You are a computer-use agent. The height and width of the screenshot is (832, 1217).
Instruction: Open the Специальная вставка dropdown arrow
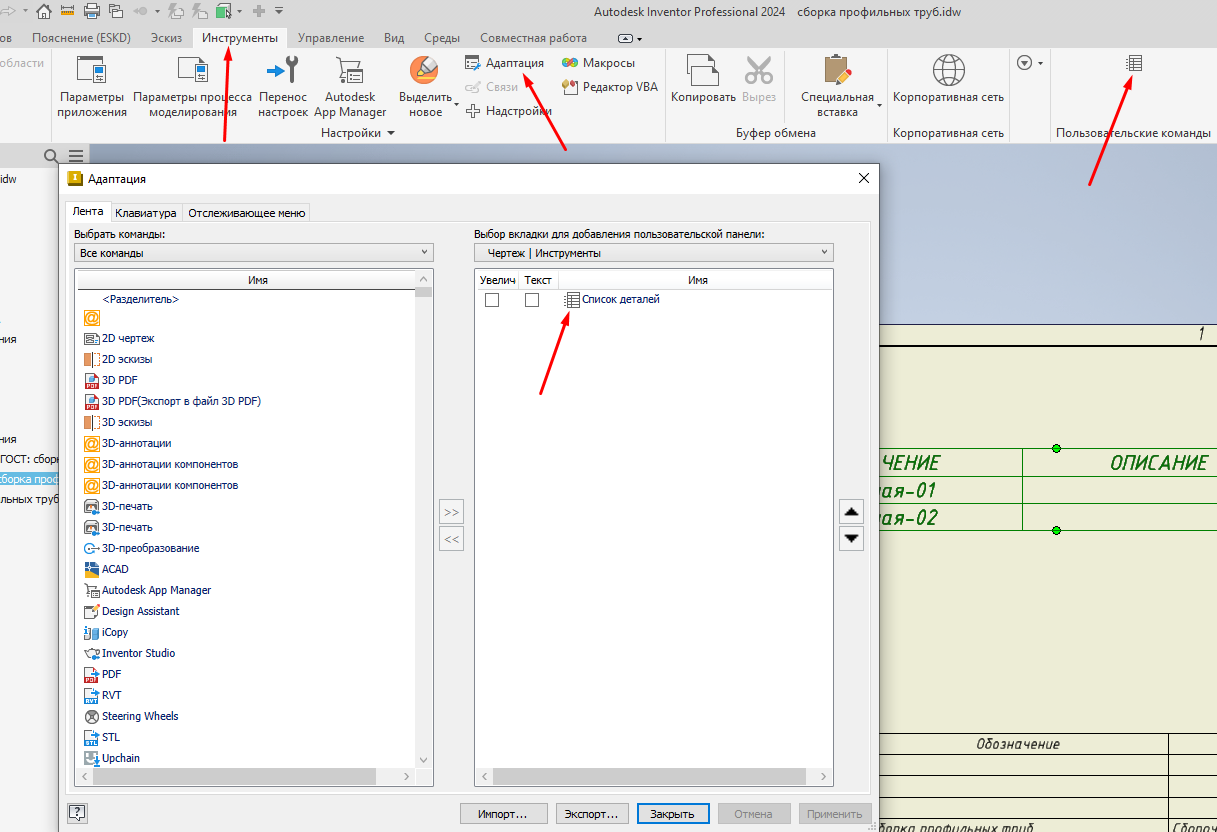[880, 104]
